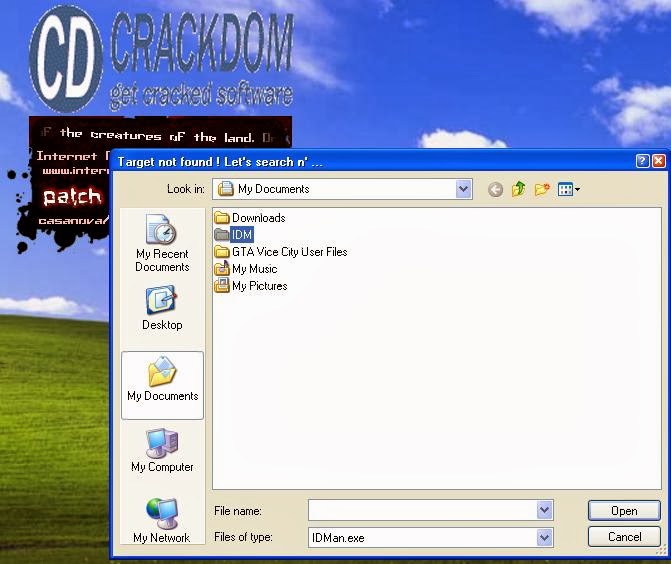The height and width of the screenshot is (564, 671).
Task: Click the 'My Music' folder name
Action: point(255,269)
